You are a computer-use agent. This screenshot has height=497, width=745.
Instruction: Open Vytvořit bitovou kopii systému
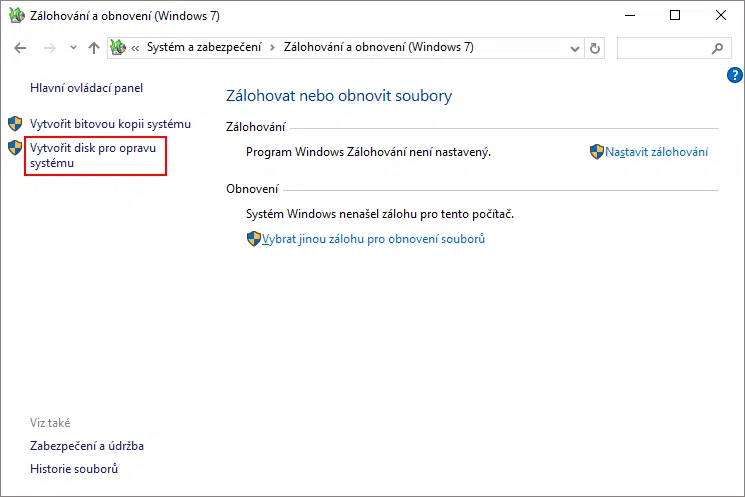click(x=110, y=124)
